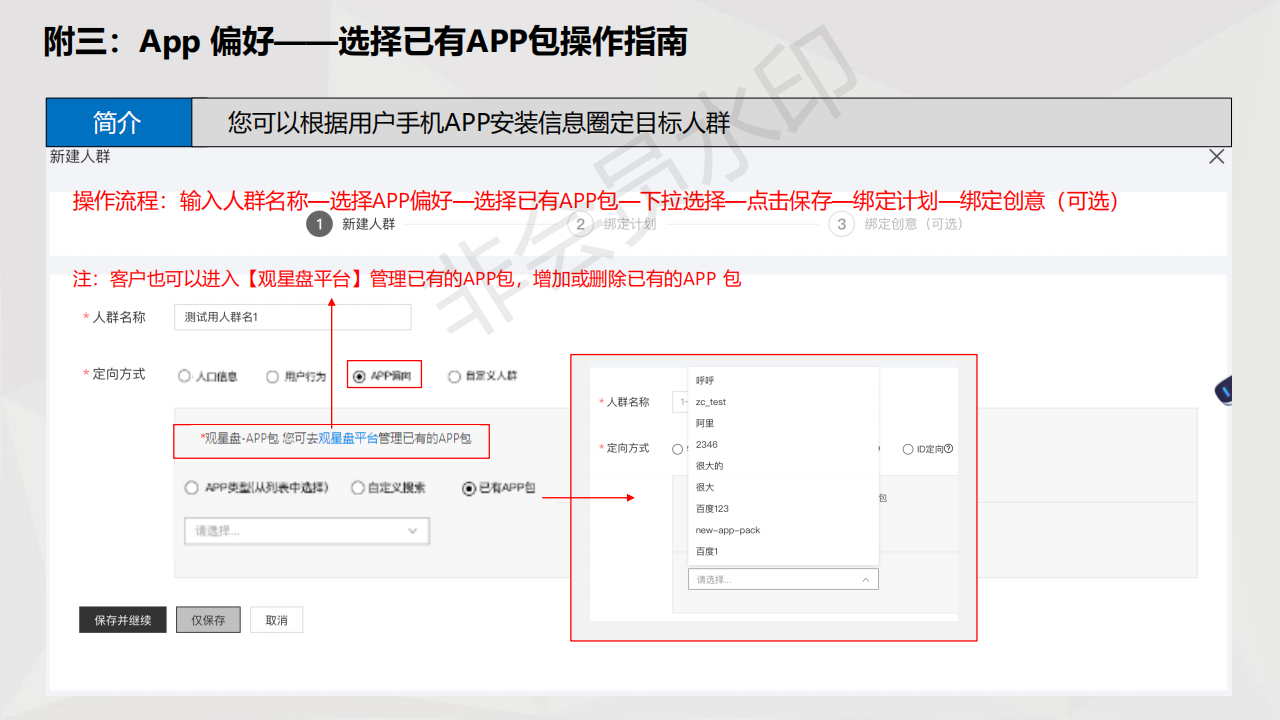Select the 人口信息 radio option
The width and height of the screenshot is (1280, 720).
(184, 377)
